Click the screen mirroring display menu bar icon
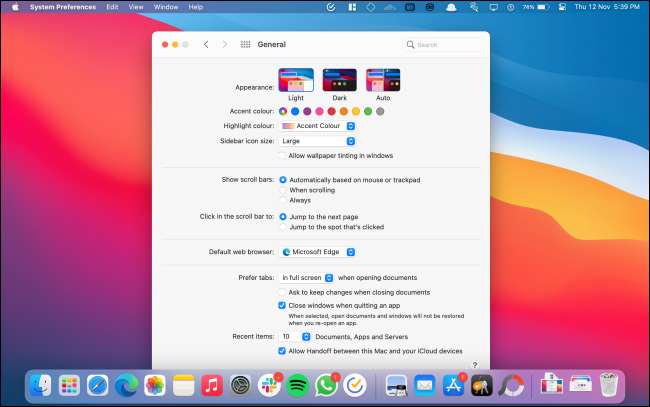This screenshot has height=407, width=650. pos(493,7)
